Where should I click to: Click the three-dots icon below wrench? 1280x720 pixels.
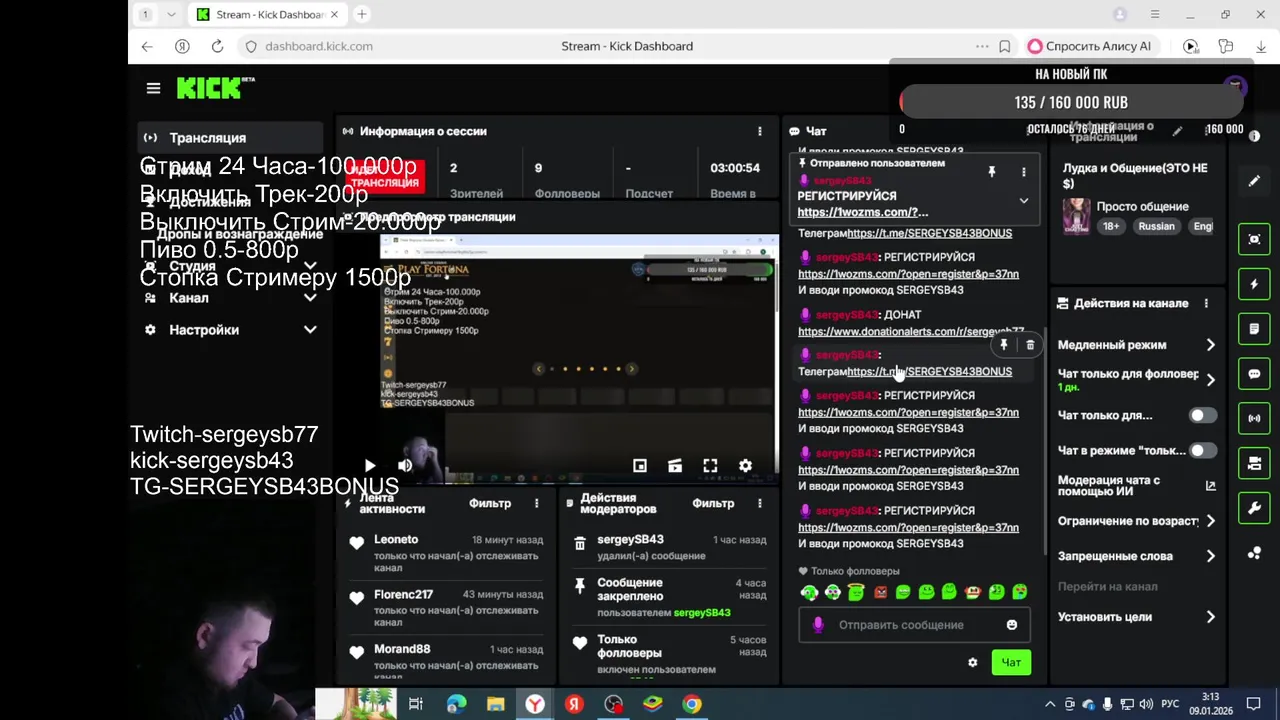[x=1254, y=553]
